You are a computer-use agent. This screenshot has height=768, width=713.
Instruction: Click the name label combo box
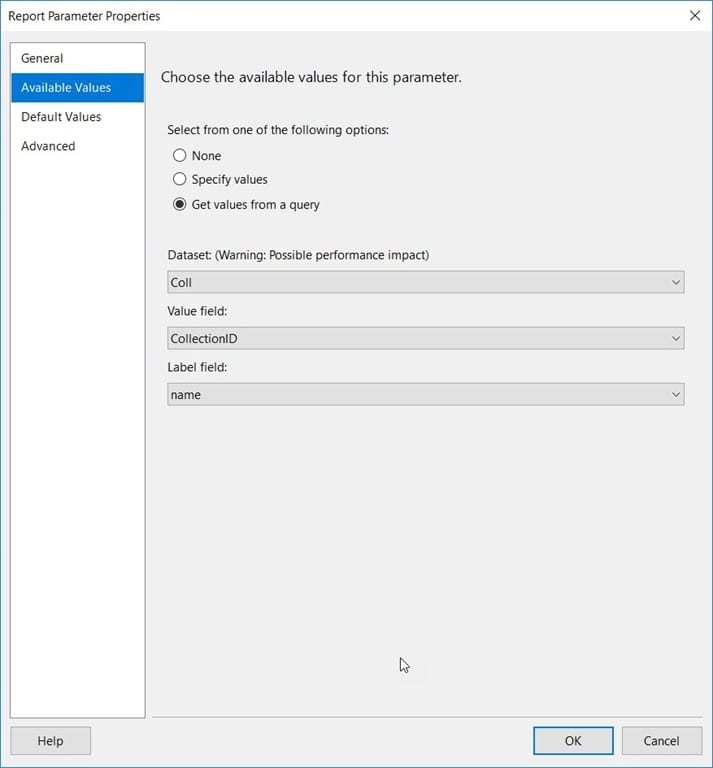426,395
